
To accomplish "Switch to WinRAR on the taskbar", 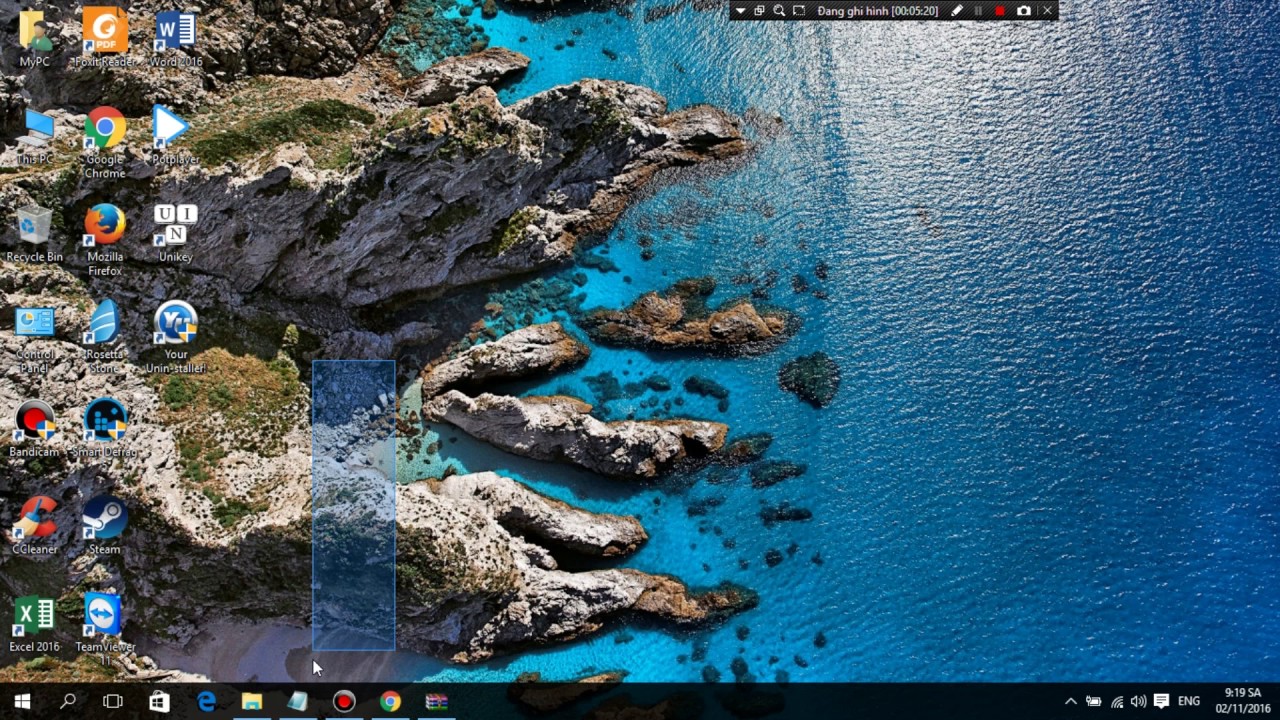I will click(x=436, y=701).
